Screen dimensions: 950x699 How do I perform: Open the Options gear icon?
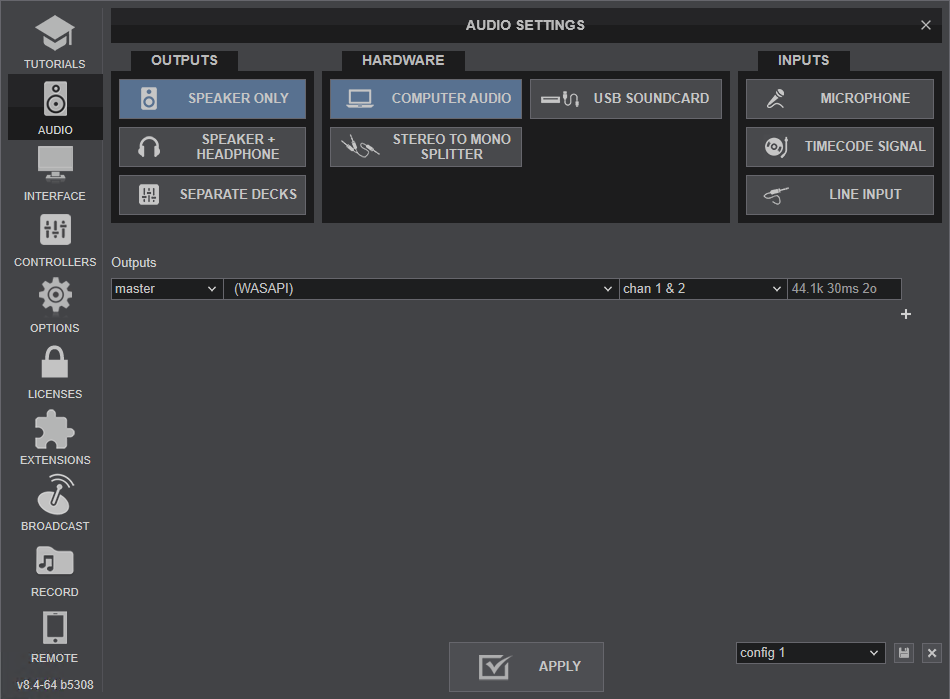(55, 295)
